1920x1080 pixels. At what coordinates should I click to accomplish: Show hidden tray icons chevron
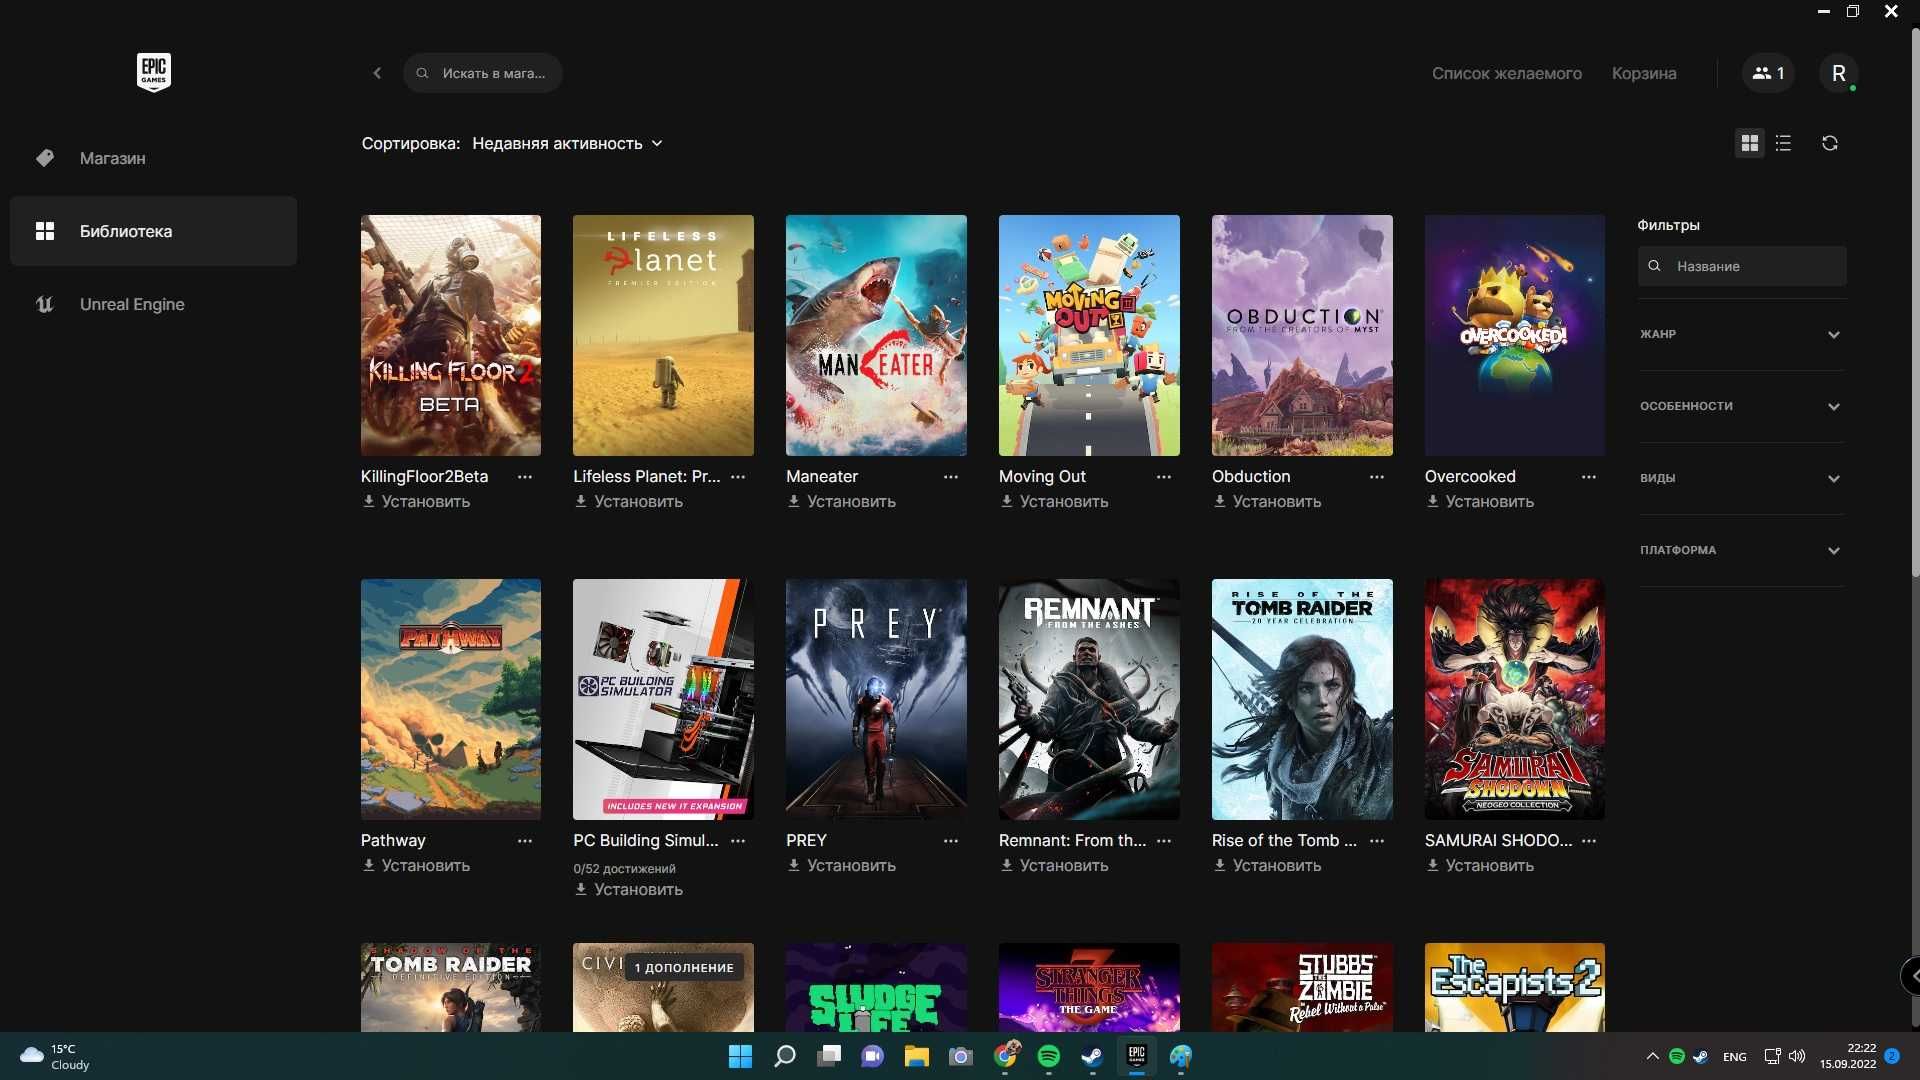[x=1652, y=1056]
